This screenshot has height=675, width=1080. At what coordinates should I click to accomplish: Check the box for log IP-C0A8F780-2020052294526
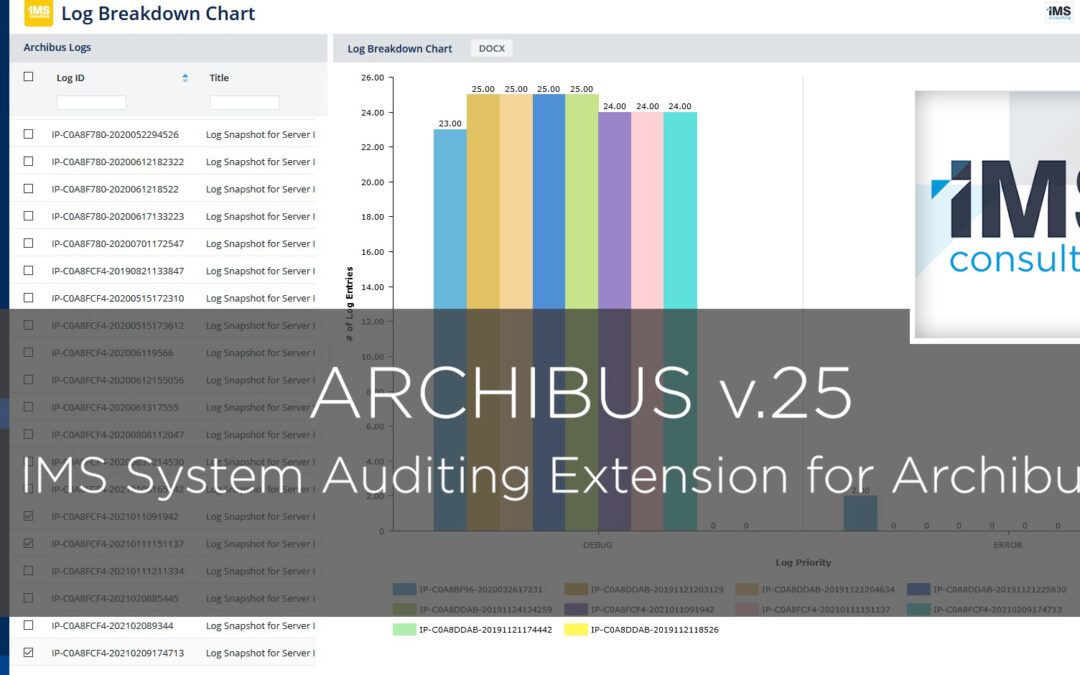tap(28, 134)
